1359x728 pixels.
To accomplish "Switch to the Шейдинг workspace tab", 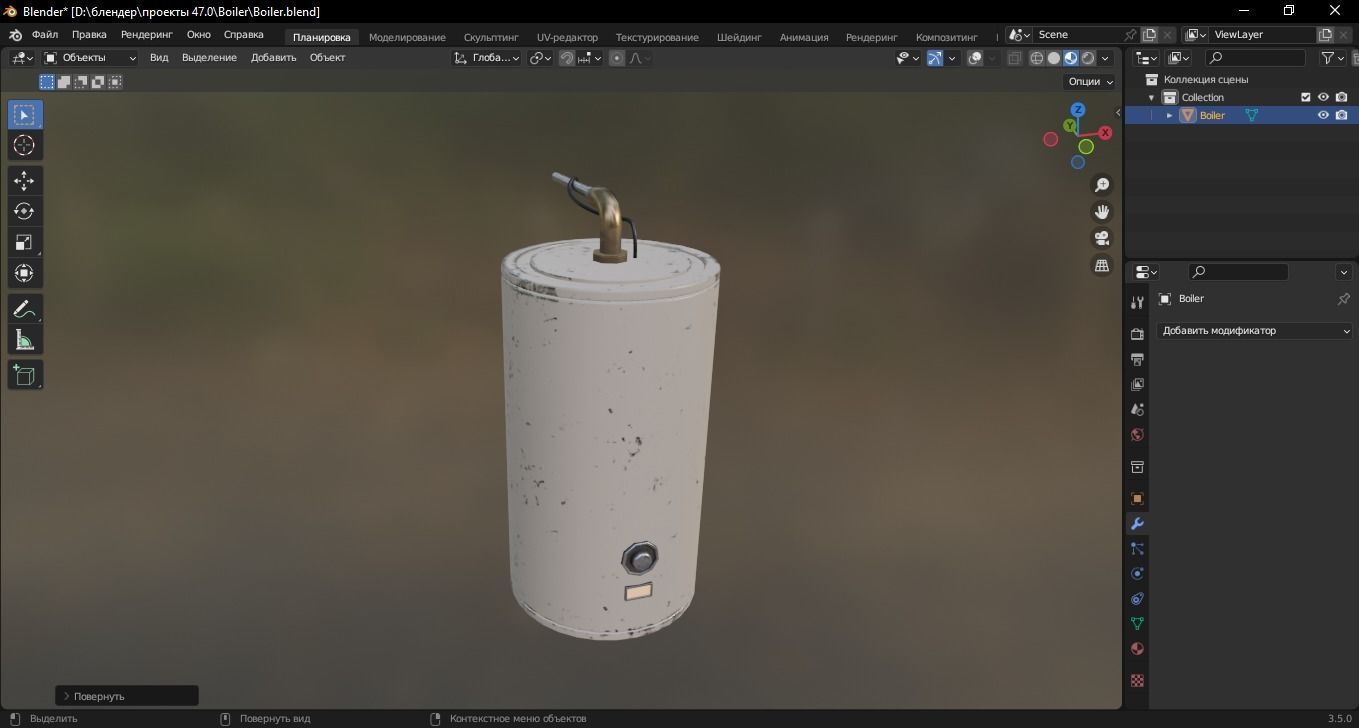I will click(739, 37).
